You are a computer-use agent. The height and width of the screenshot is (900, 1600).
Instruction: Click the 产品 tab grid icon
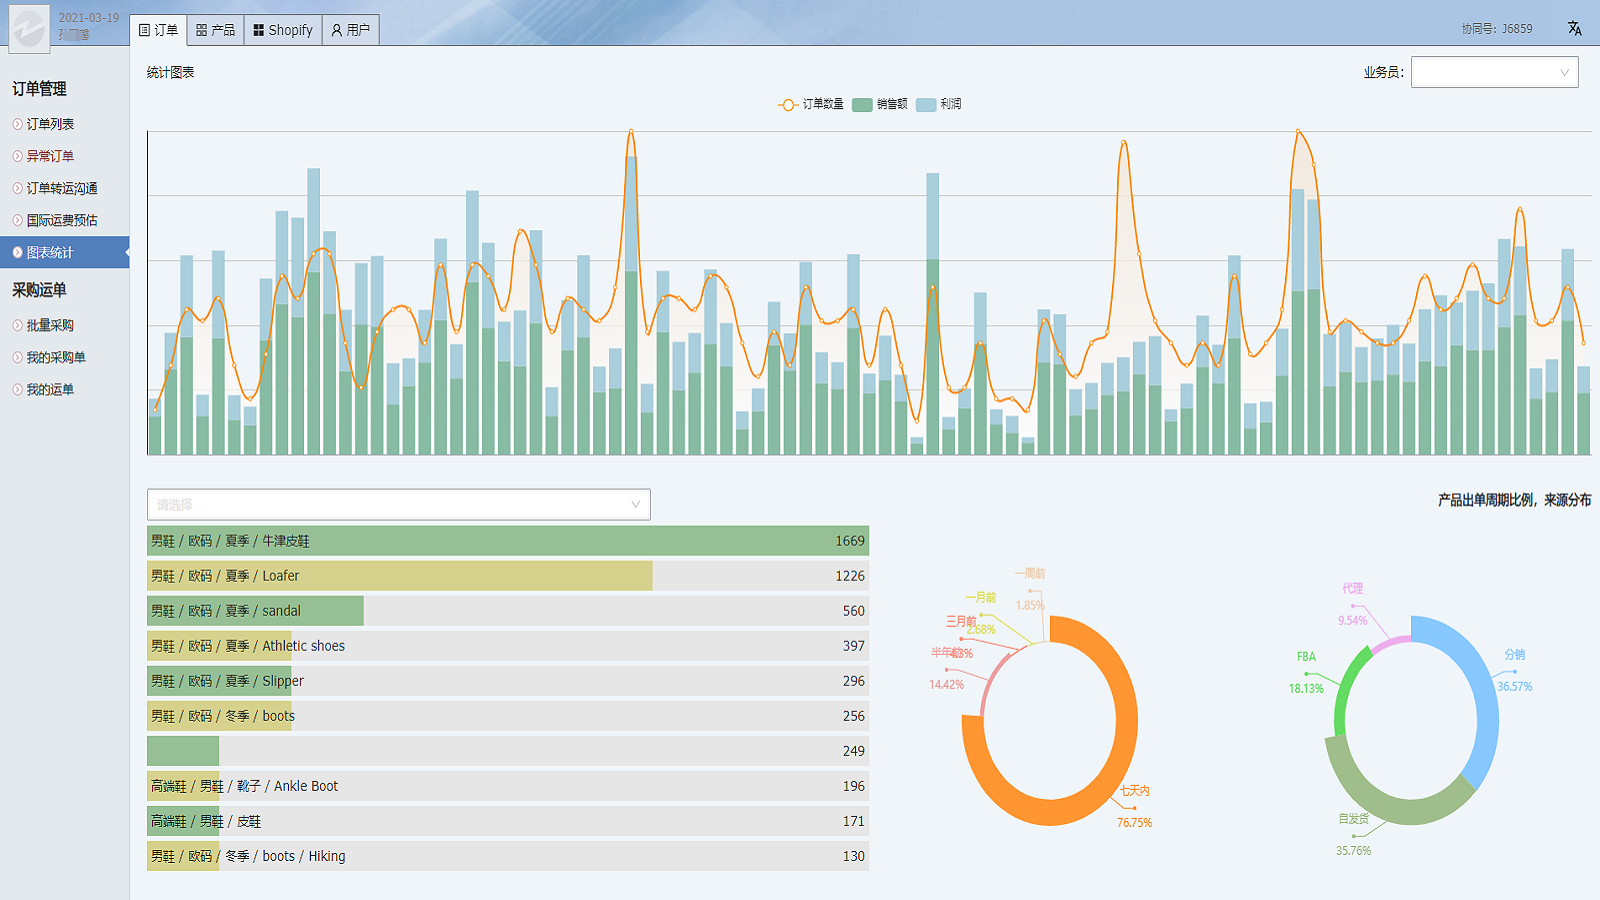point(202,30)
